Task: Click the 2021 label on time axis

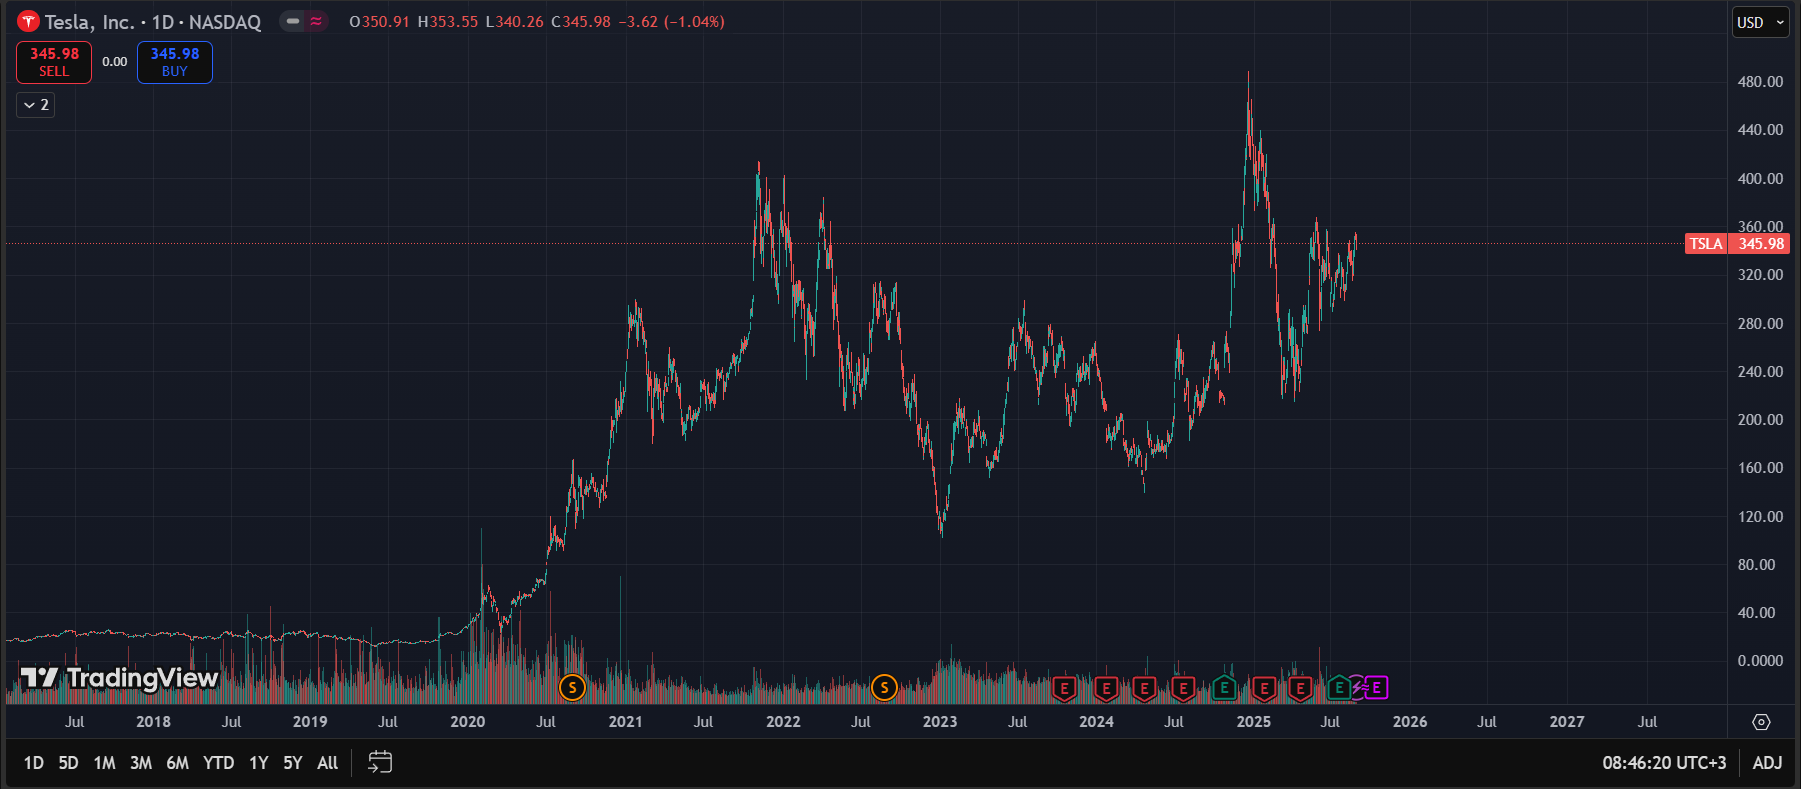Action: coord(625,722)
